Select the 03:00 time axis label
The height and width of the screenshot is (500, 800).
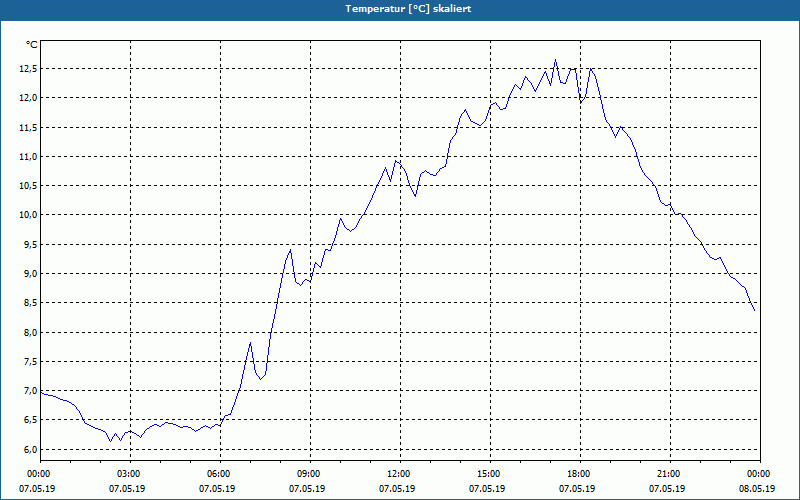point(128,474)
